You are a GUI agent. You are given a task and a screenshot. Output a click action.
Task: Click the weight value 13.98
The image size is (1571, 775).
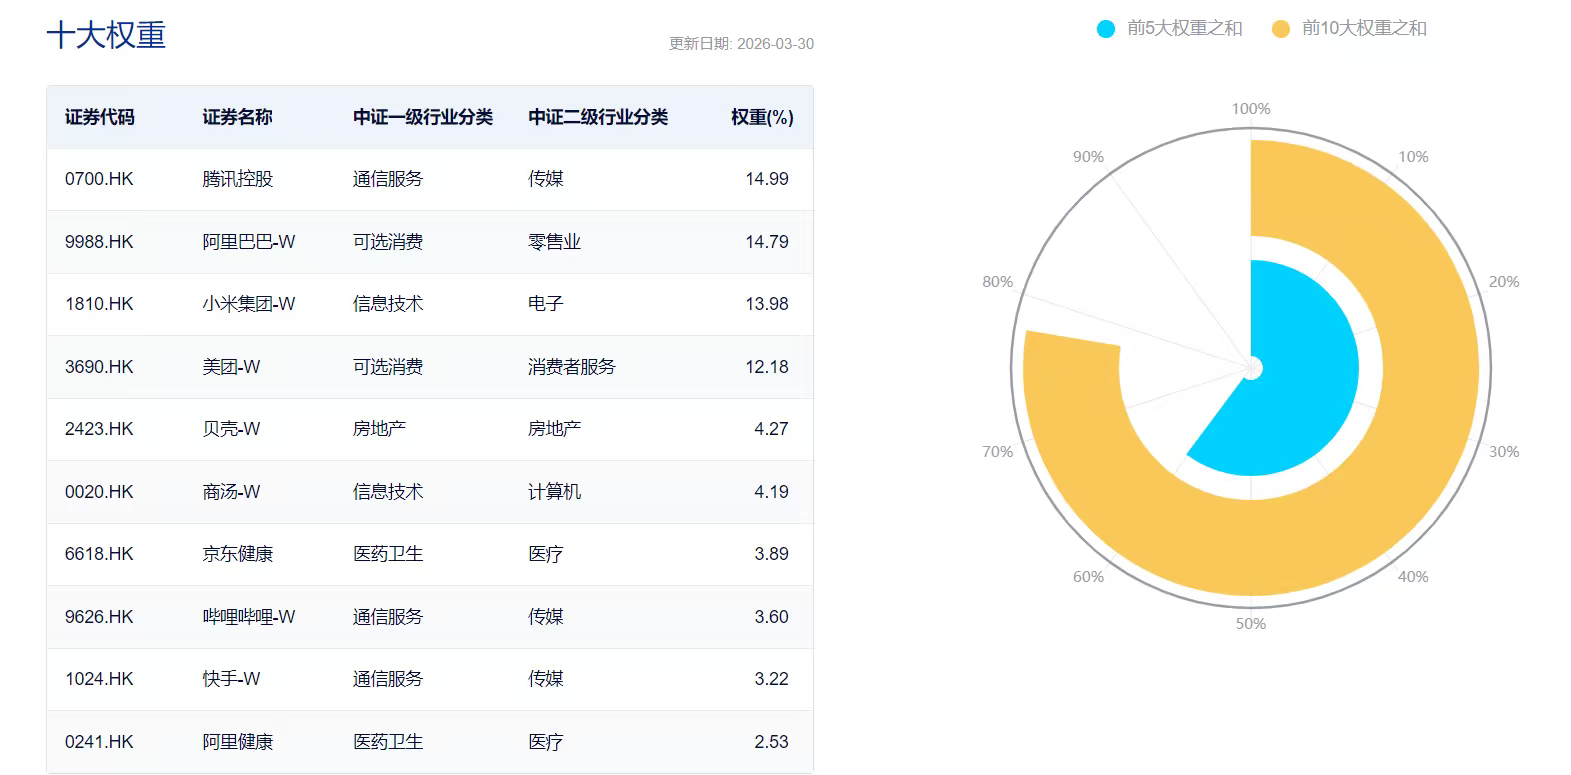[x=767, y=304]
